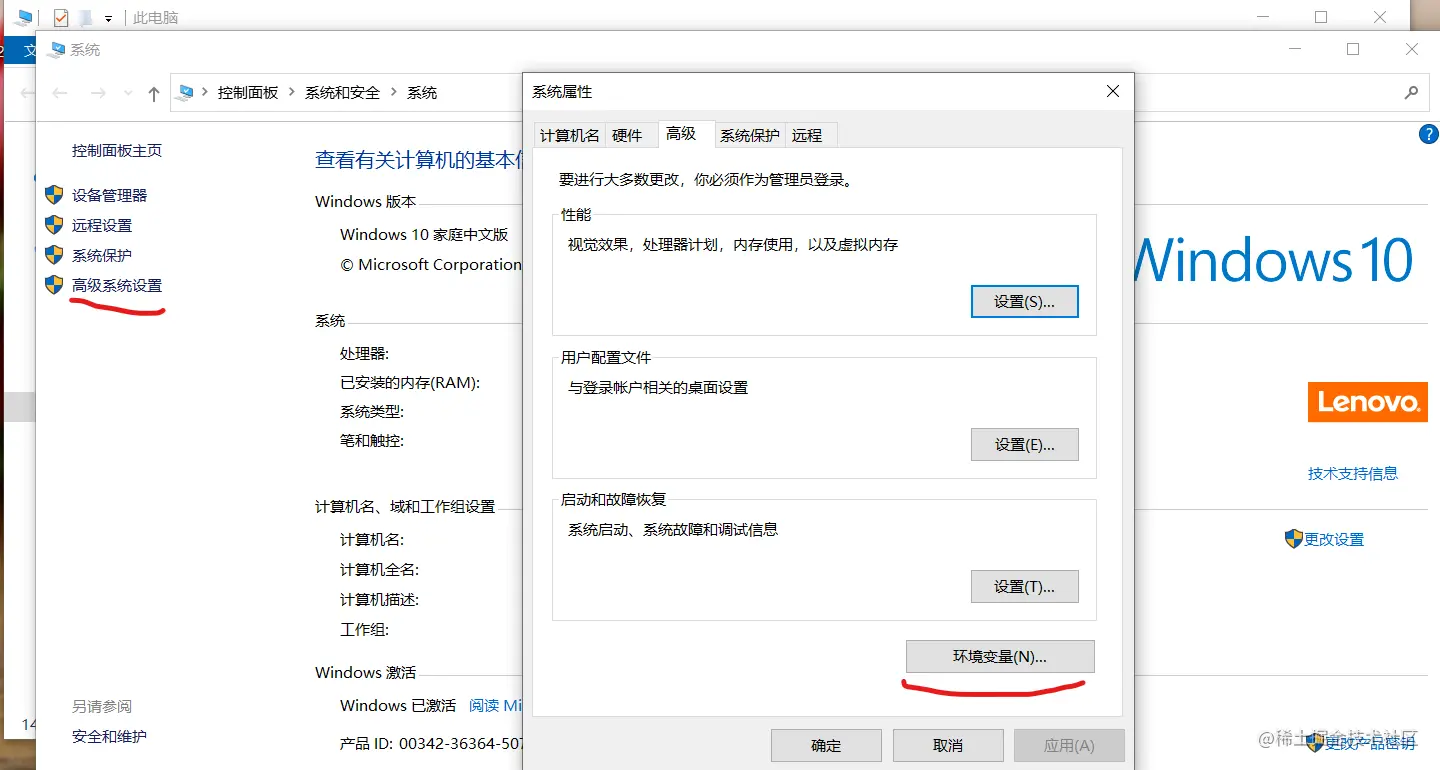The image size is (1440, 770).
Task: Click the 系统 breadcrumb in the address bar
Action: point(422,93)
